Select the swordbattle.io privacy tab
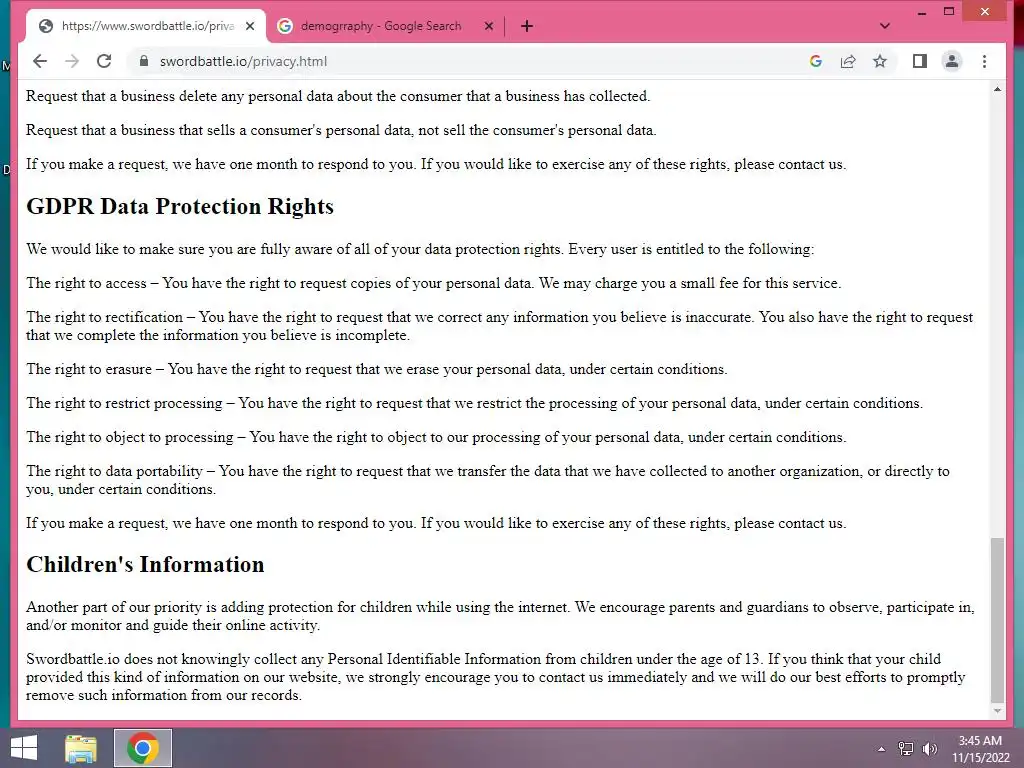This screenshot has height=768, width=1024. point(146,26)
